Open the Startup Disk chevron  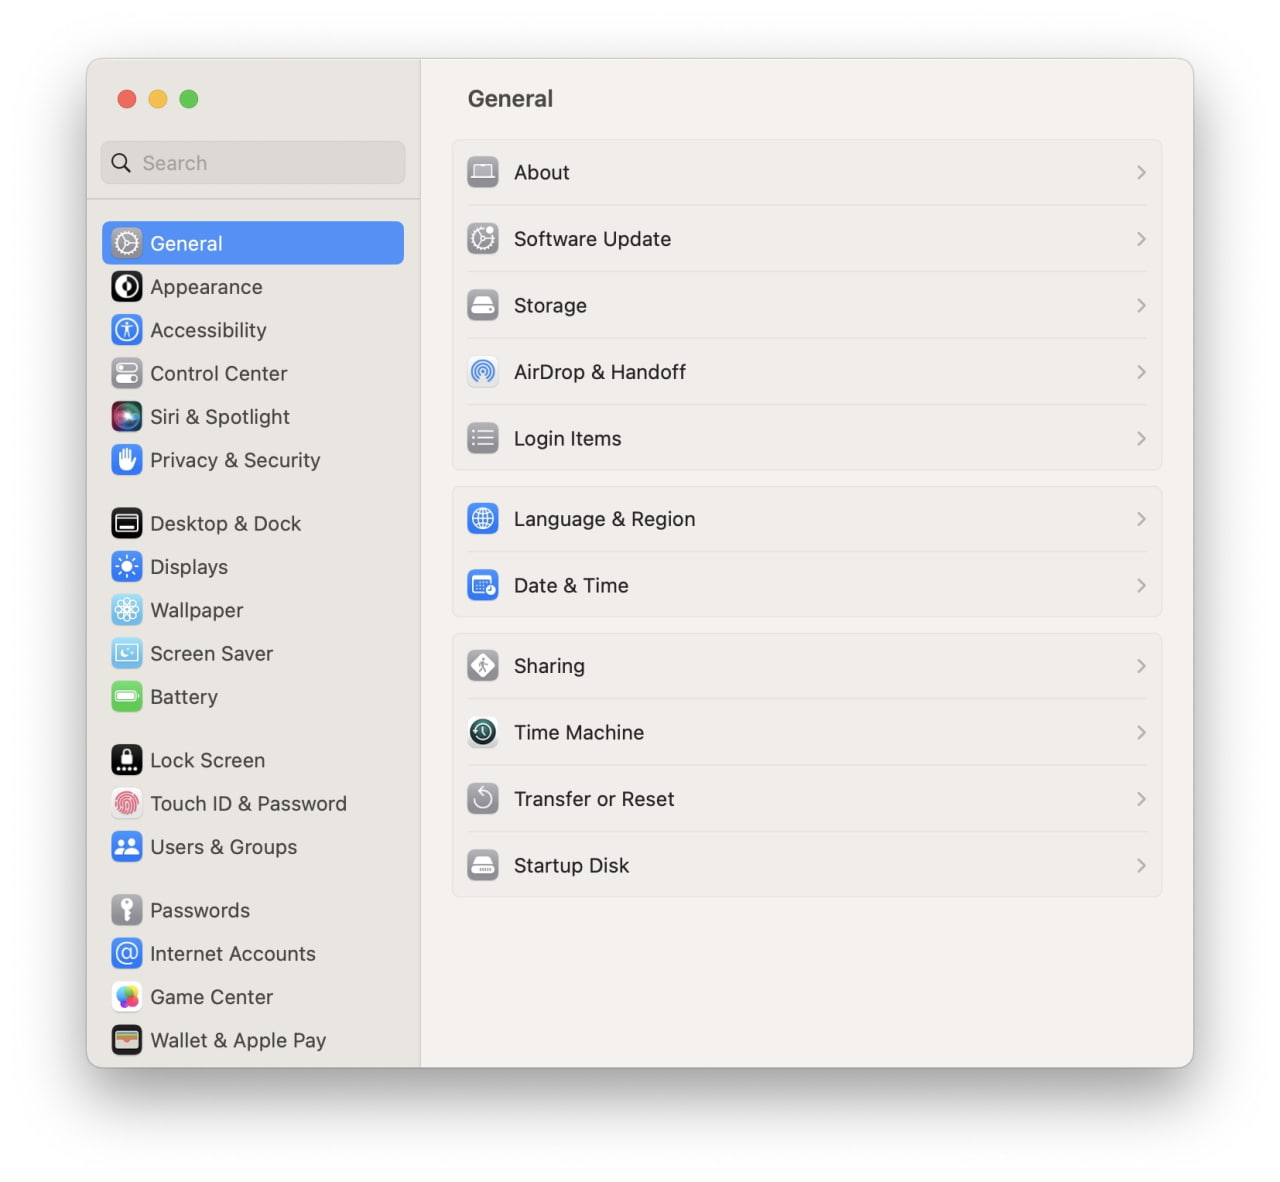pyautogui.click(x=1141, y=866)
